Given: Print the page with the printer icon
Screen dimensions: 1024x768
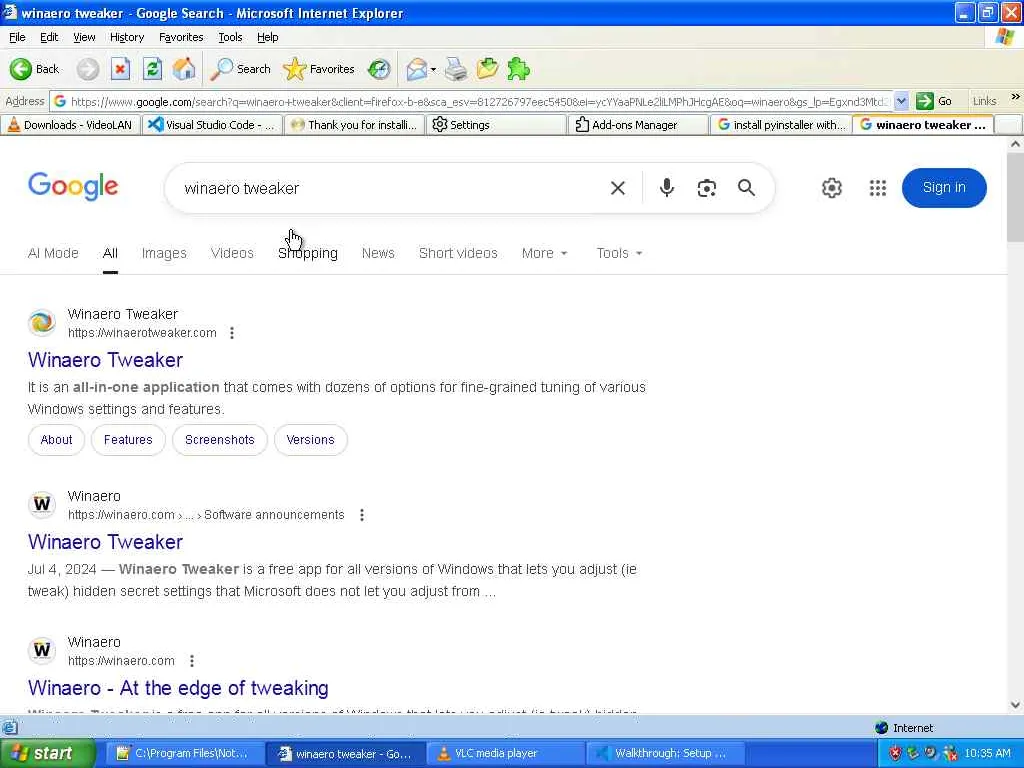Looking at the screenshot, I should click(x=456, y=69).
